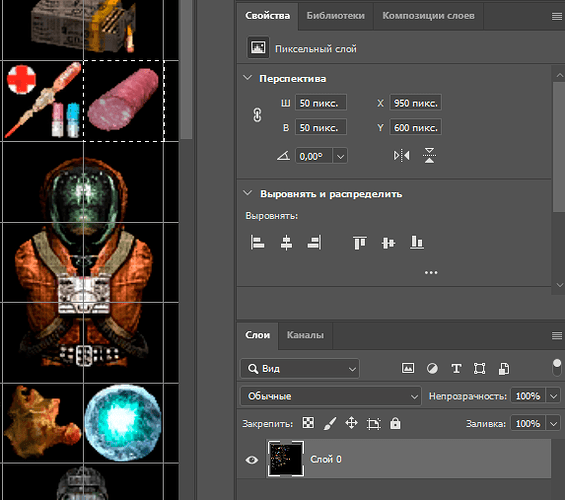Screen dimensions: 565x500
Task: Click the amber rock artifact sprite
Action: [x=42, y=421]
